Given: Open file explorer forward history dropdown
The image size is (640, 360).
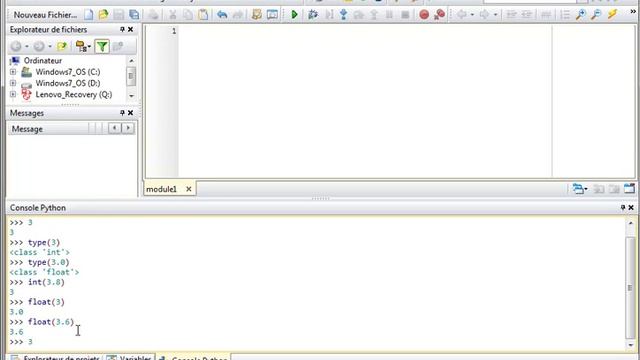Looking at the screenshot, I should 50,47.
